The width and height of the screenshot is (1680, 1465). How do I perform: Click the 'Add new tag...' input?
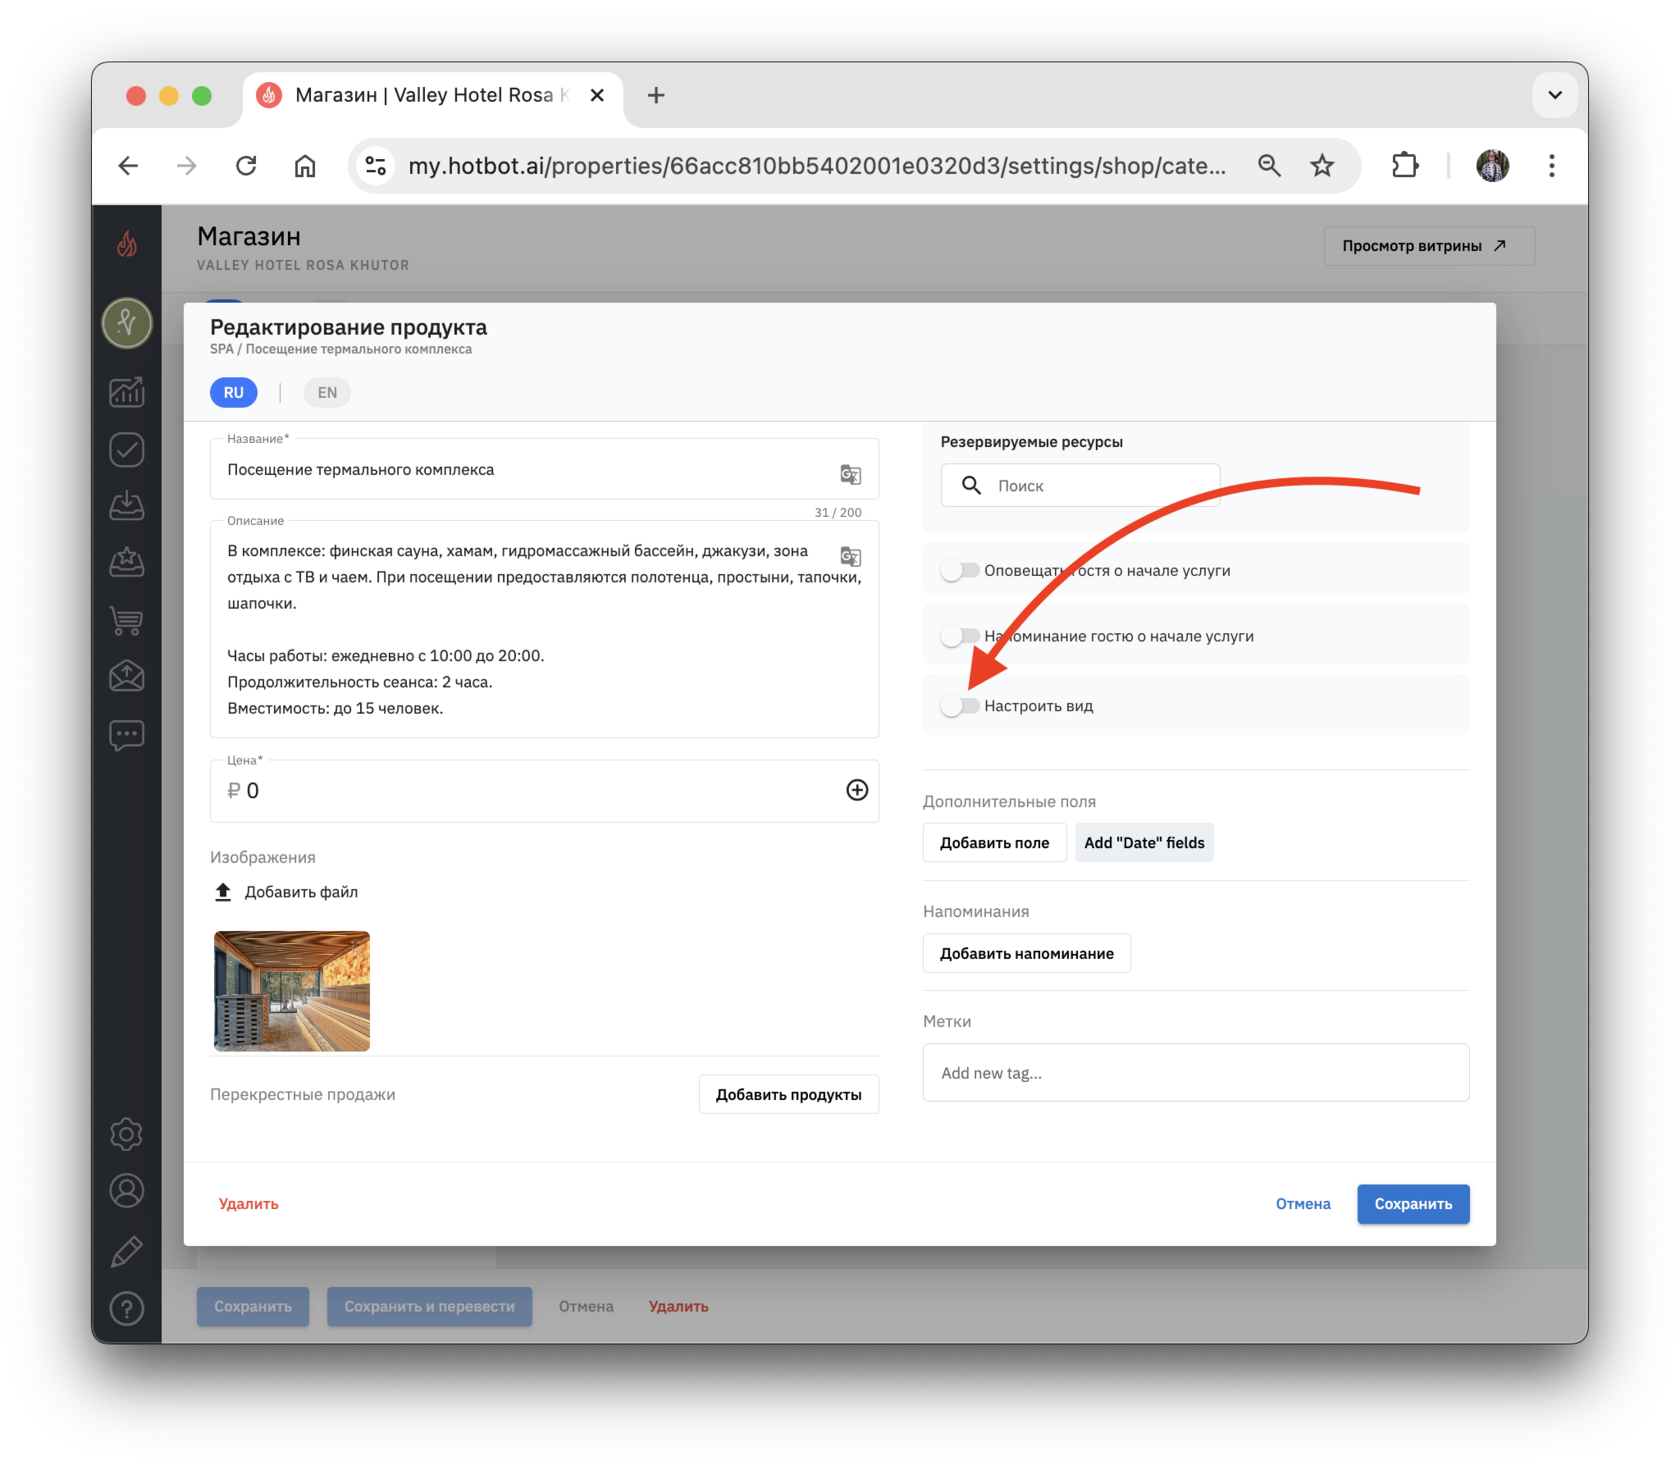tap(1196, 1073)
